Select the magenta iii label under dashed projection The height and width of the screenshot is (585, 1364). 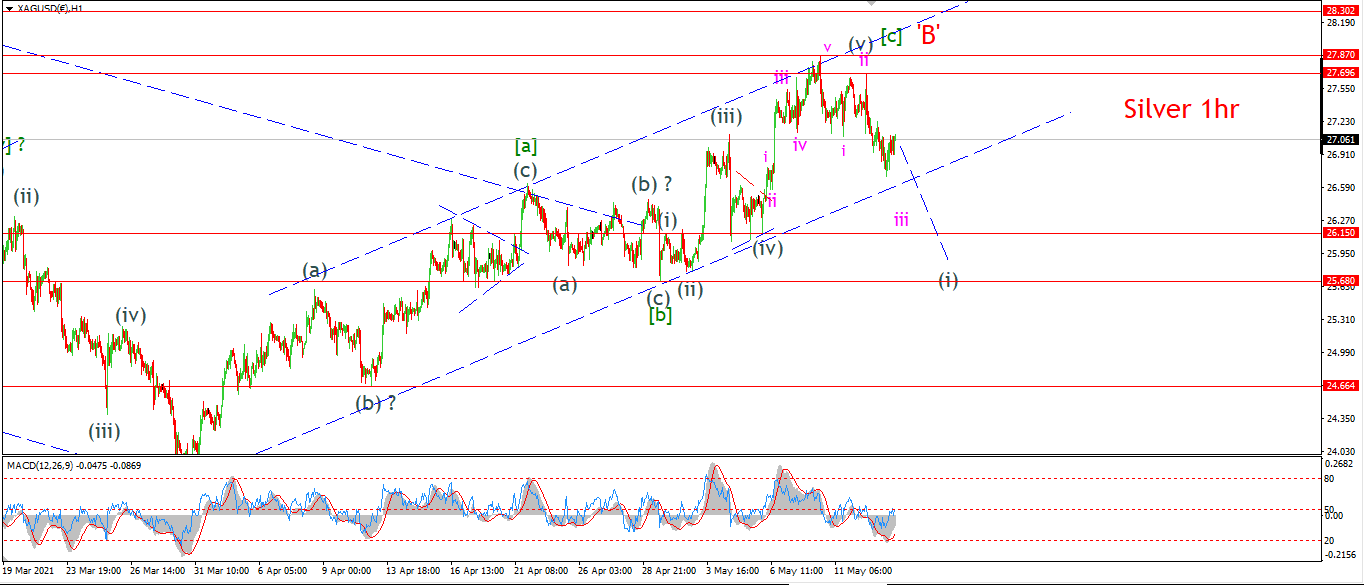(x=901, y=220)
